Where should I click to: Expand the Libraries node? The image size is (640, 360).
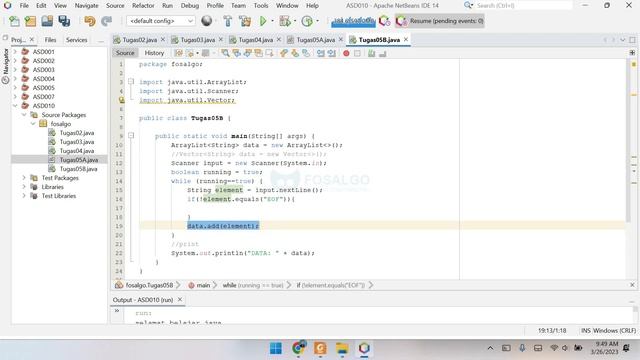point(24,187)
